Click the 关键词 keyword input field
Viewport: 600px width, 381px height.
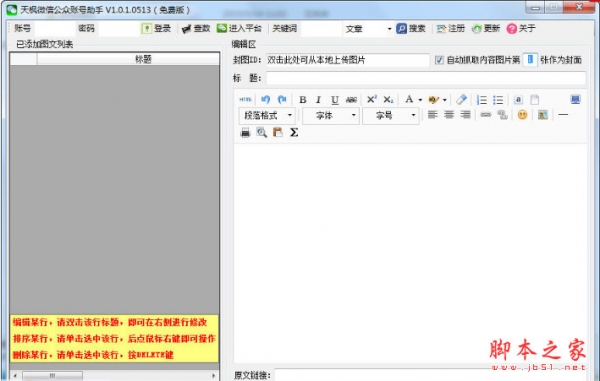321,28
